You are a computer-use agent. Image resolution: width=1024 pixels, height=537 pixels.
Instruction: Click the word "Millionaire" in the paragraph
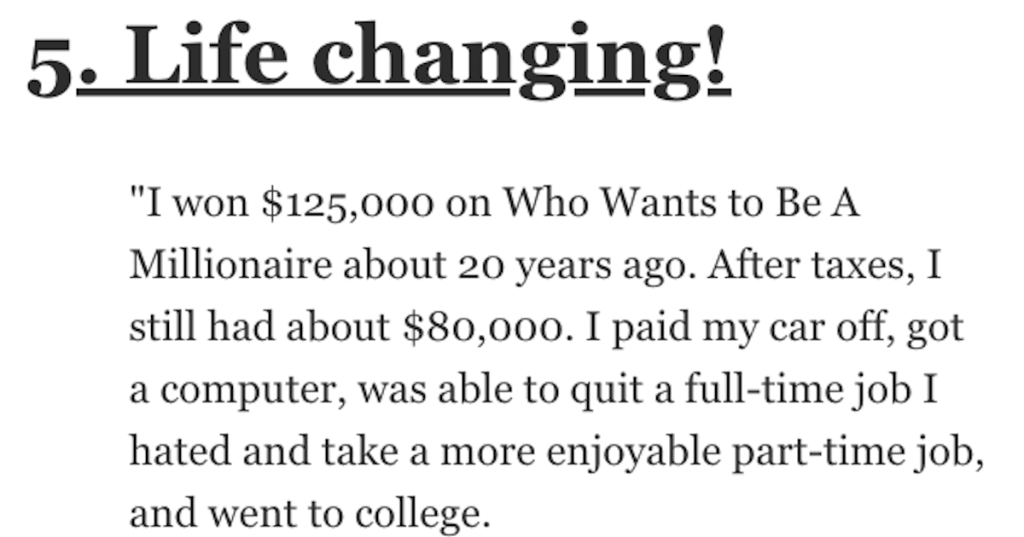pos(231,265)
